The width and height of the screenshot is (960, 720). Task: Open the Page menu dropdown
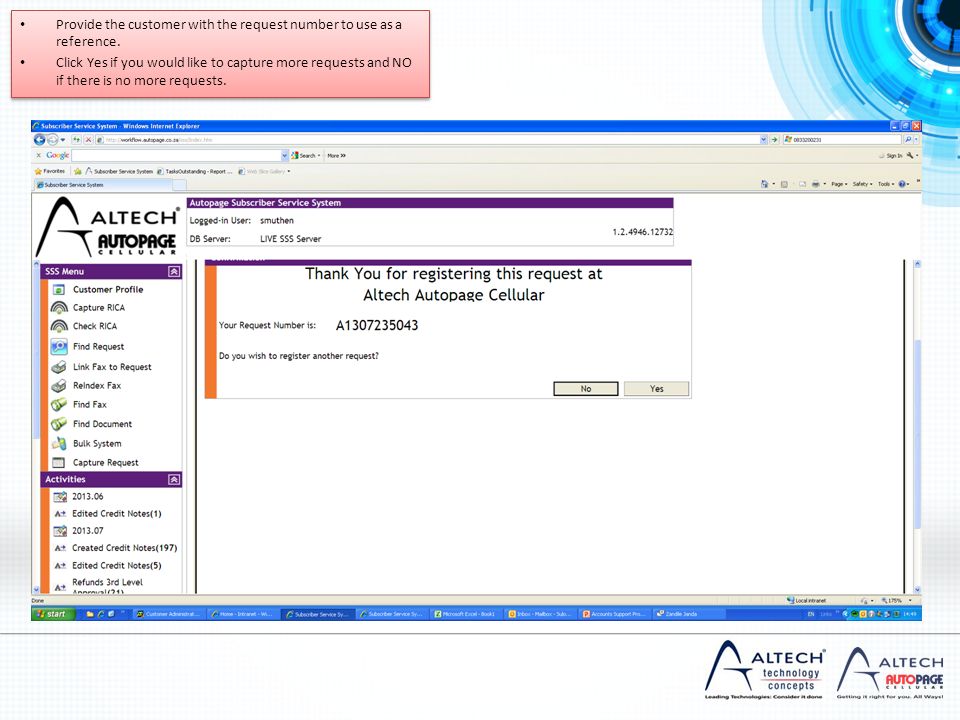click(x=839, y=184)
